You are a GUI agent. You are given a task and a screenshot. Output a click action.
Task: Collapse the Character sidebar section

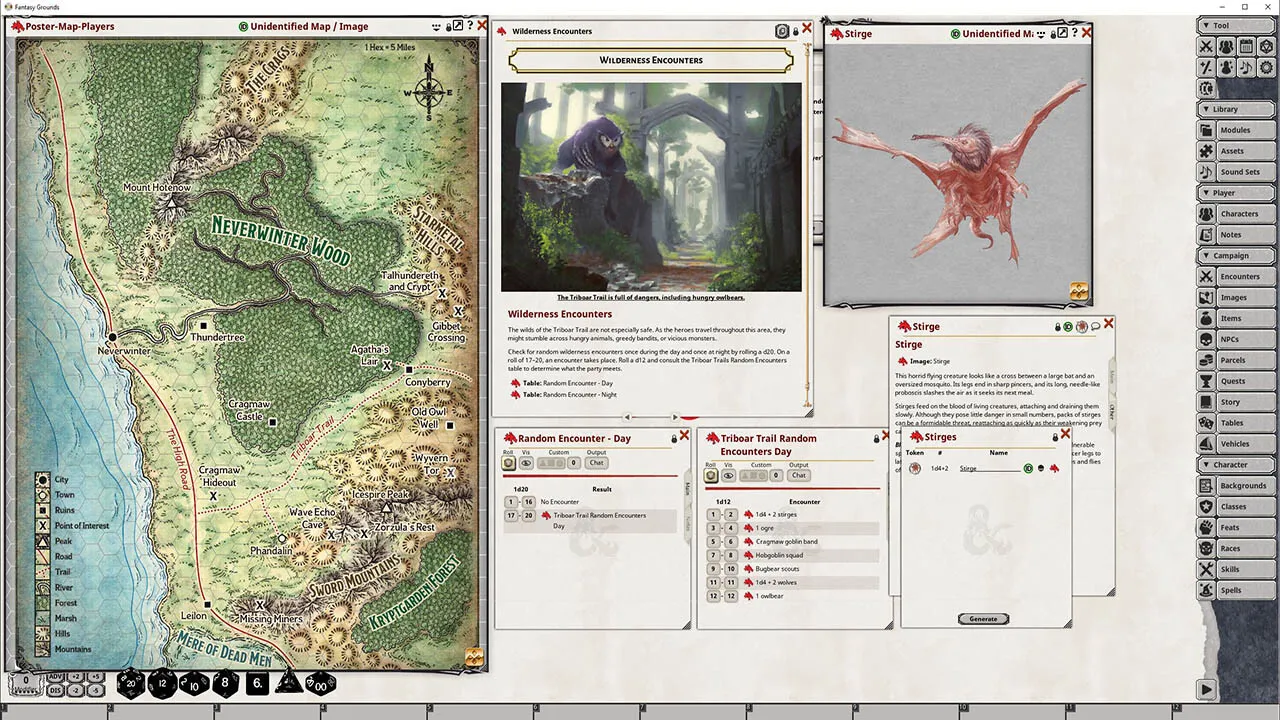coord(1237,464)
